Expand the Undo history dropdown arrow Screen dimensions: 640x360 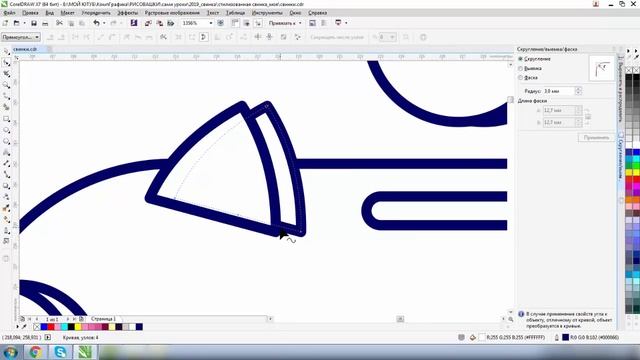pos(104,23)
